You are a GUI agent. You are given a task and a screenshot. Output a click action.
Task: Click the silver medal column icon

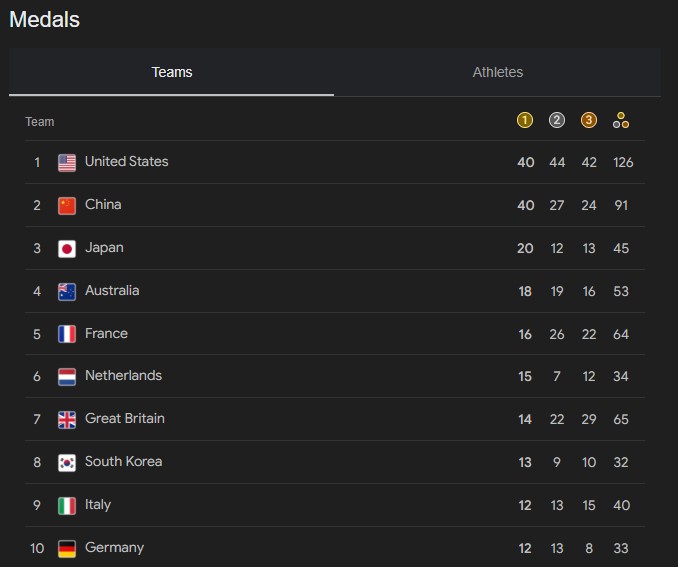tap(556, 120)
